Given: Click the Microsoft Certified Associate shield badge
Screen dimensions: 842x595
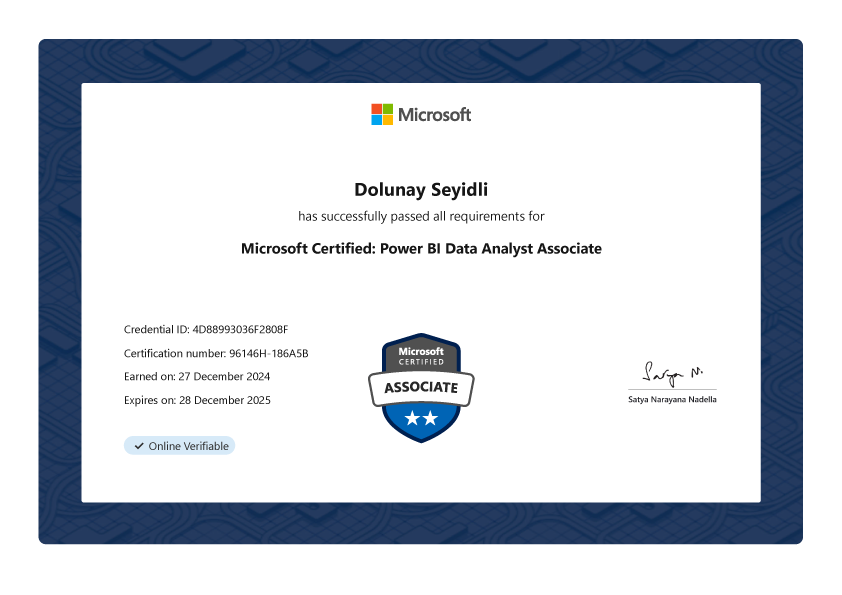Looking at the screenshot, I should tap(421, 388).
